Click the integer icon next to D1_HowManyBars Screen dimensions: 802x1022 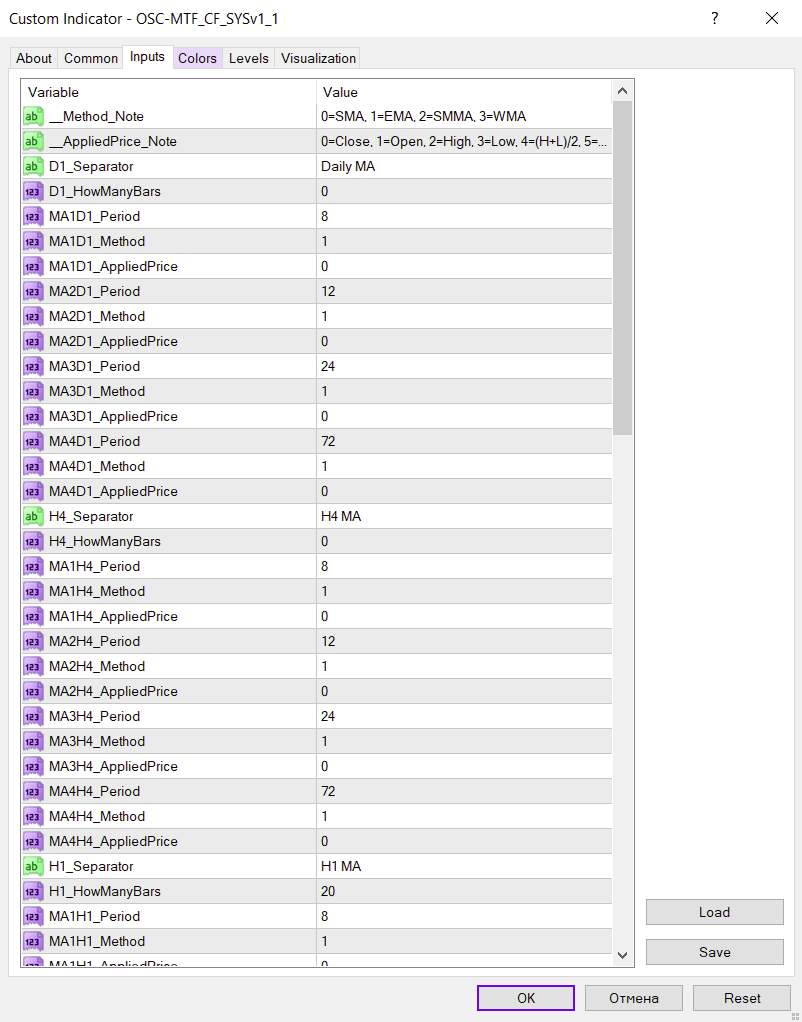[33, 191]
